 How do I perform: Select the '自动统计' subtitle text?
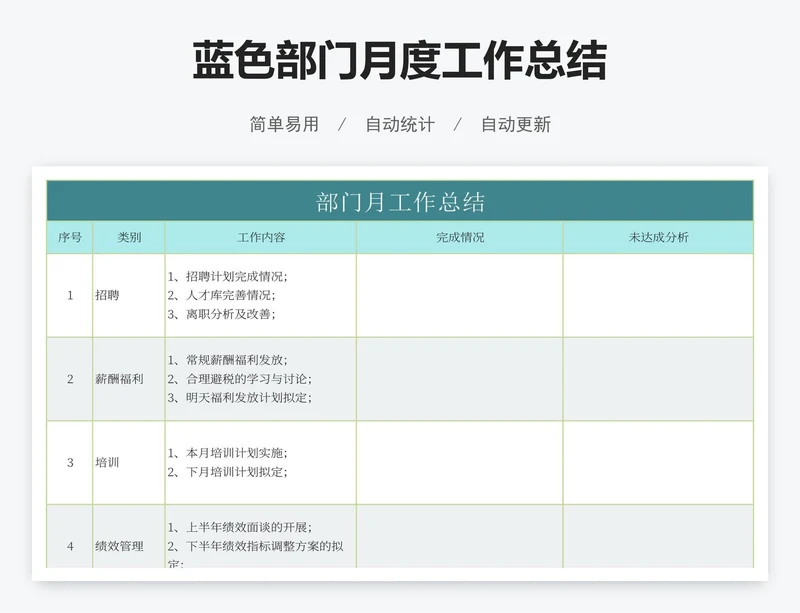[x=400, y=124]
